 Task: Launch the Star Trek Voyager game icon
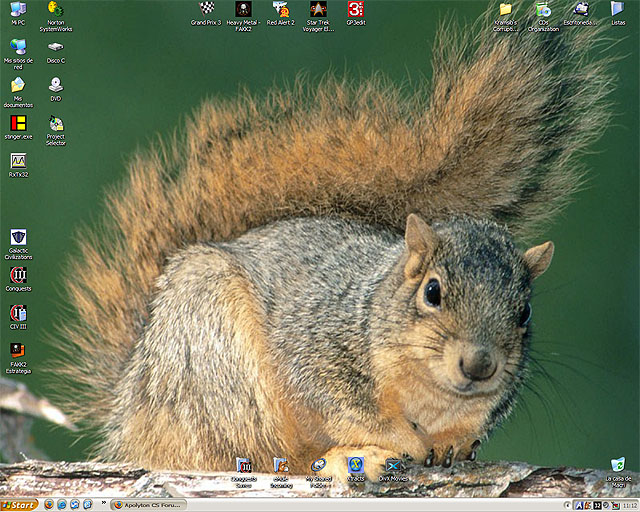318,10
